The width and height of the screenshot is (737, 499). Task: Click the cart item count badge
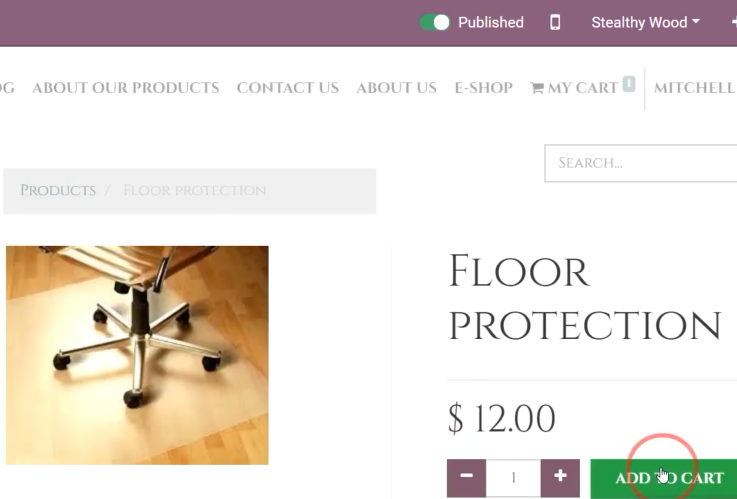point(629,84)
